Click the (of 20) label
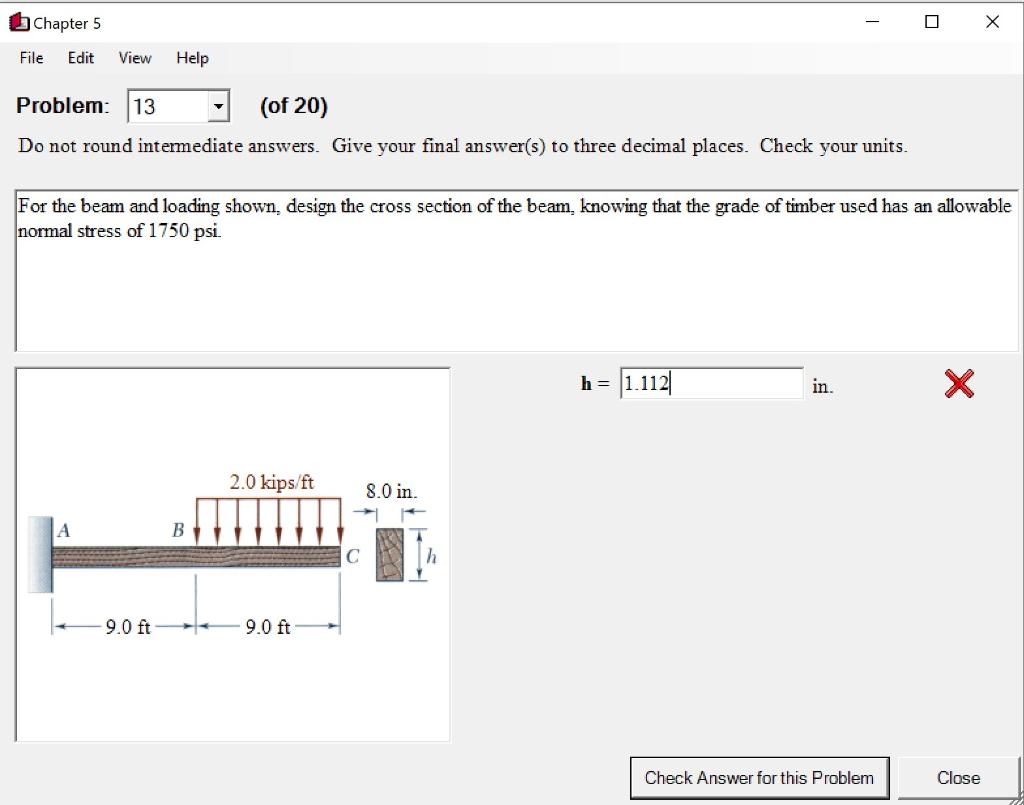 [x=293, y=105]
